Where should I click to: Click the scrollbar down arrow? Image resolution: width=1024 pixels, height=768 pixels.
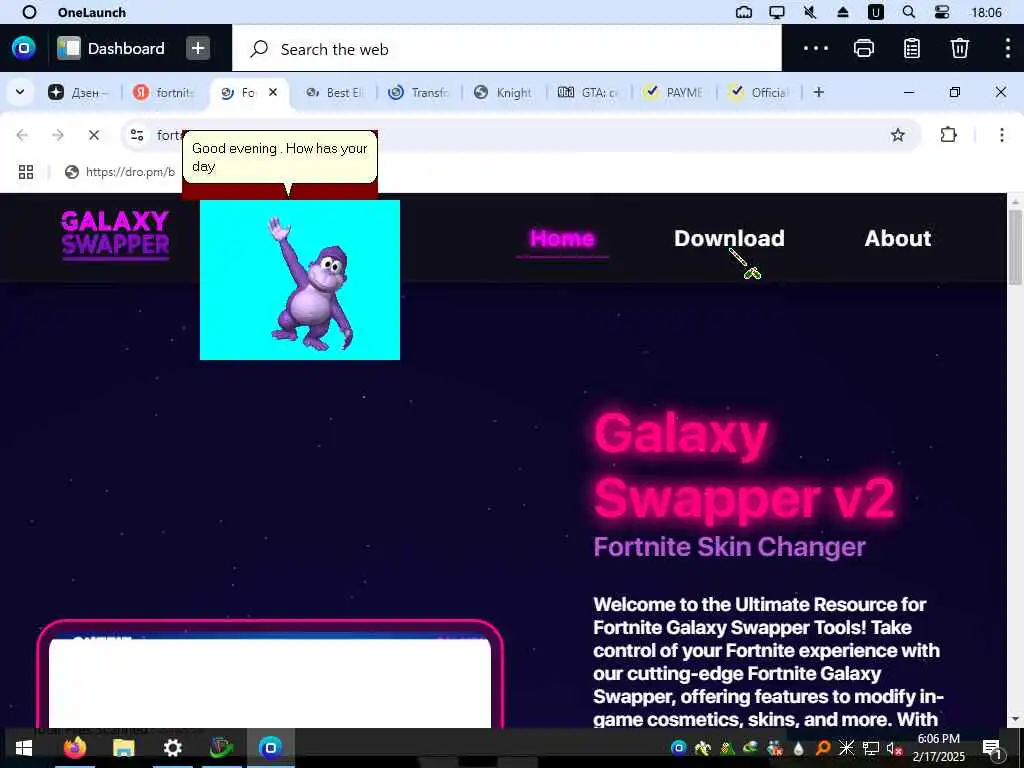pos(1014,720)
